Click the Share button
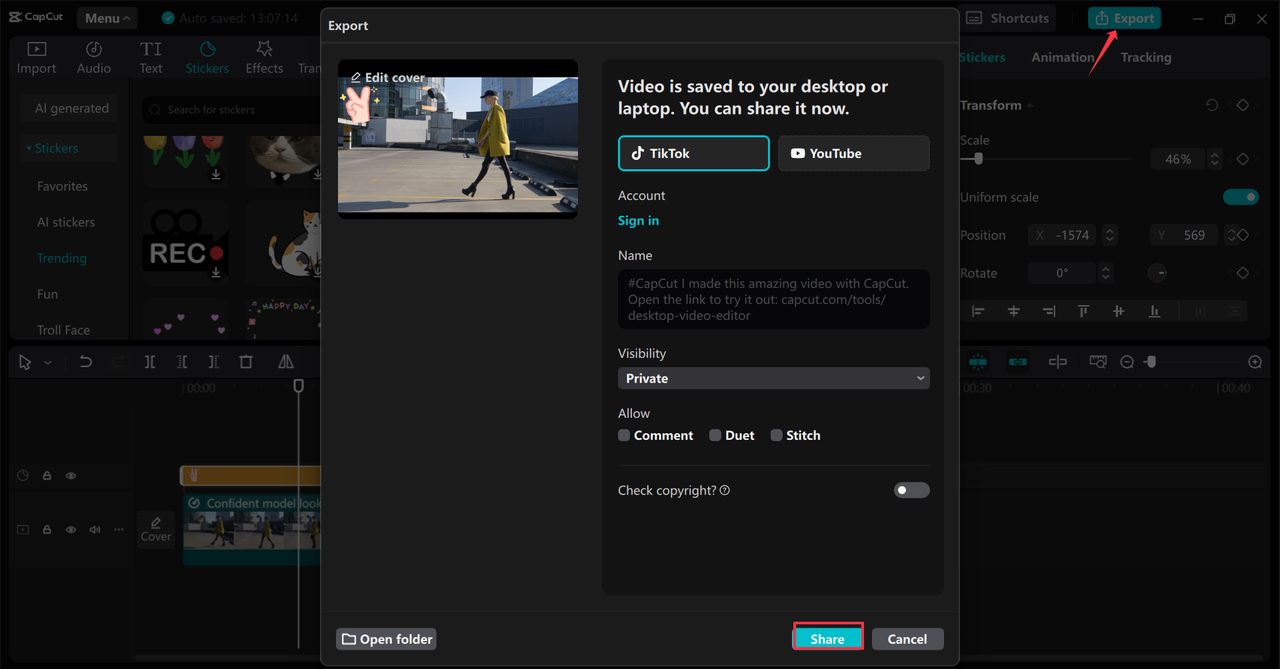The height and width of the screenshot is (669, 1280). click(828, 638)
